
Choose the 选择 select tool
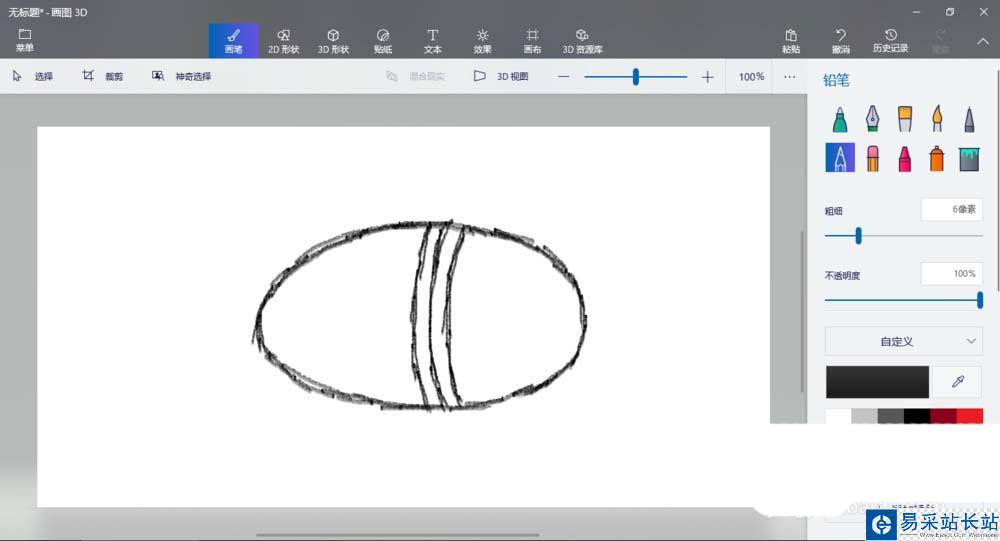pyautogui.click(x=33, y=76)
